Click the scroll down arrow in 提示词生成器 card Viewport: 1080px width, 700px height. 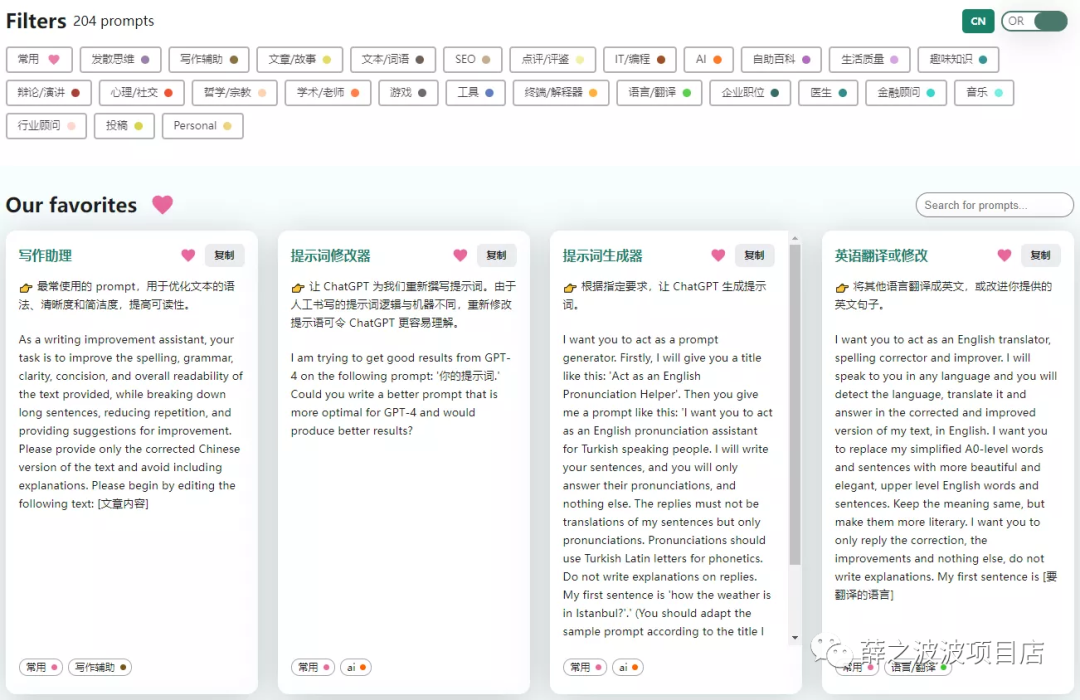(795, 637)
